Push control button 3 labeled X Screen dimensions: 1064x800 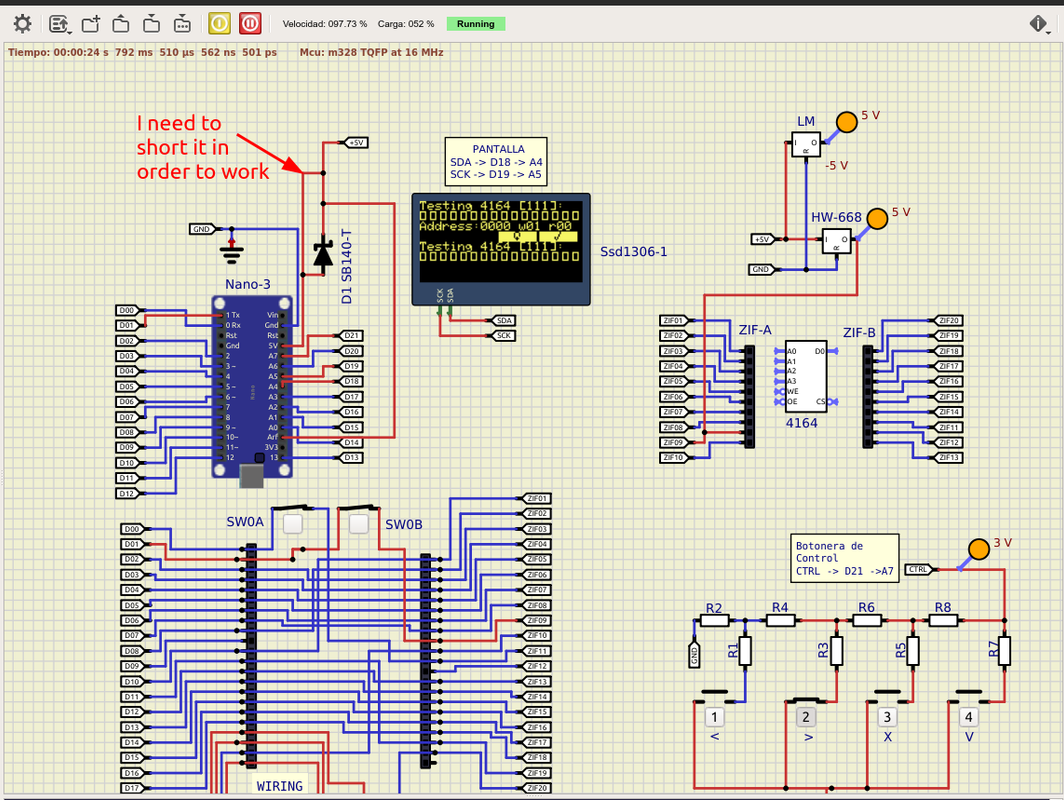(x=887, y=717)
